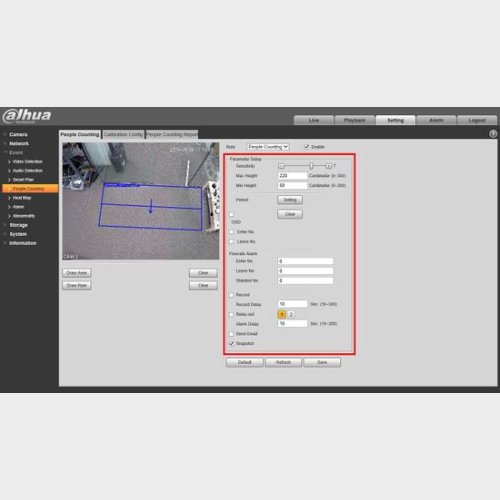Open Audio Detection under Event
The width and height of the screenshot is (500, 500).
point(27,170)
